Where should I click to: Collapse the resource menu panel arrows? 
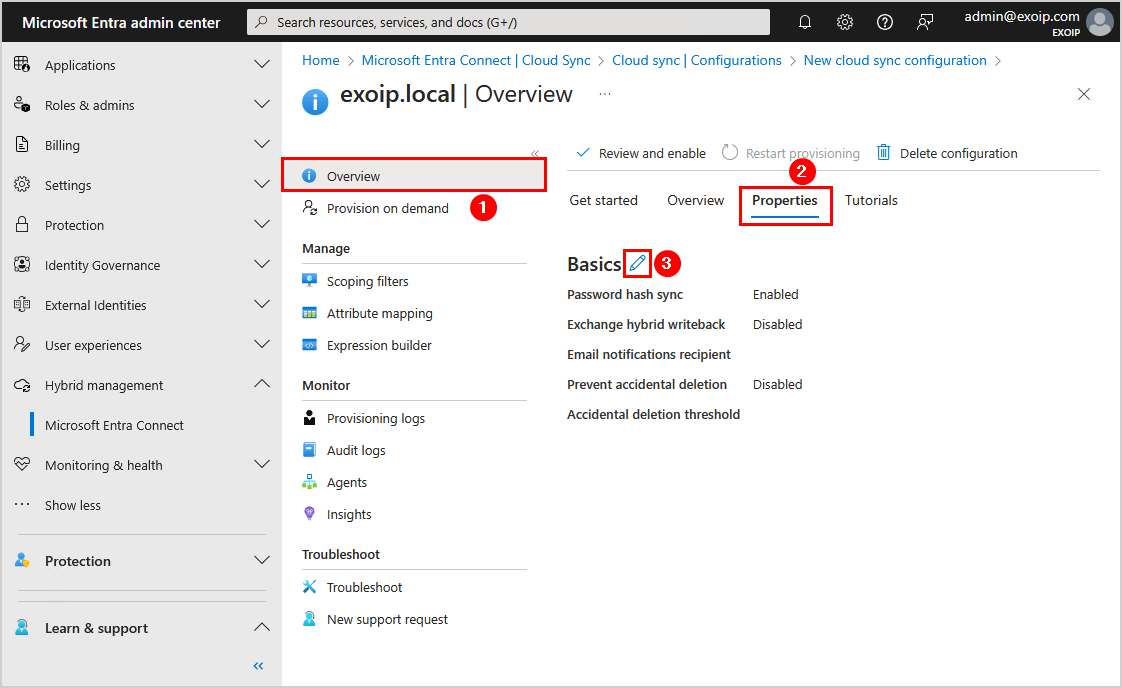click(535, 153)
